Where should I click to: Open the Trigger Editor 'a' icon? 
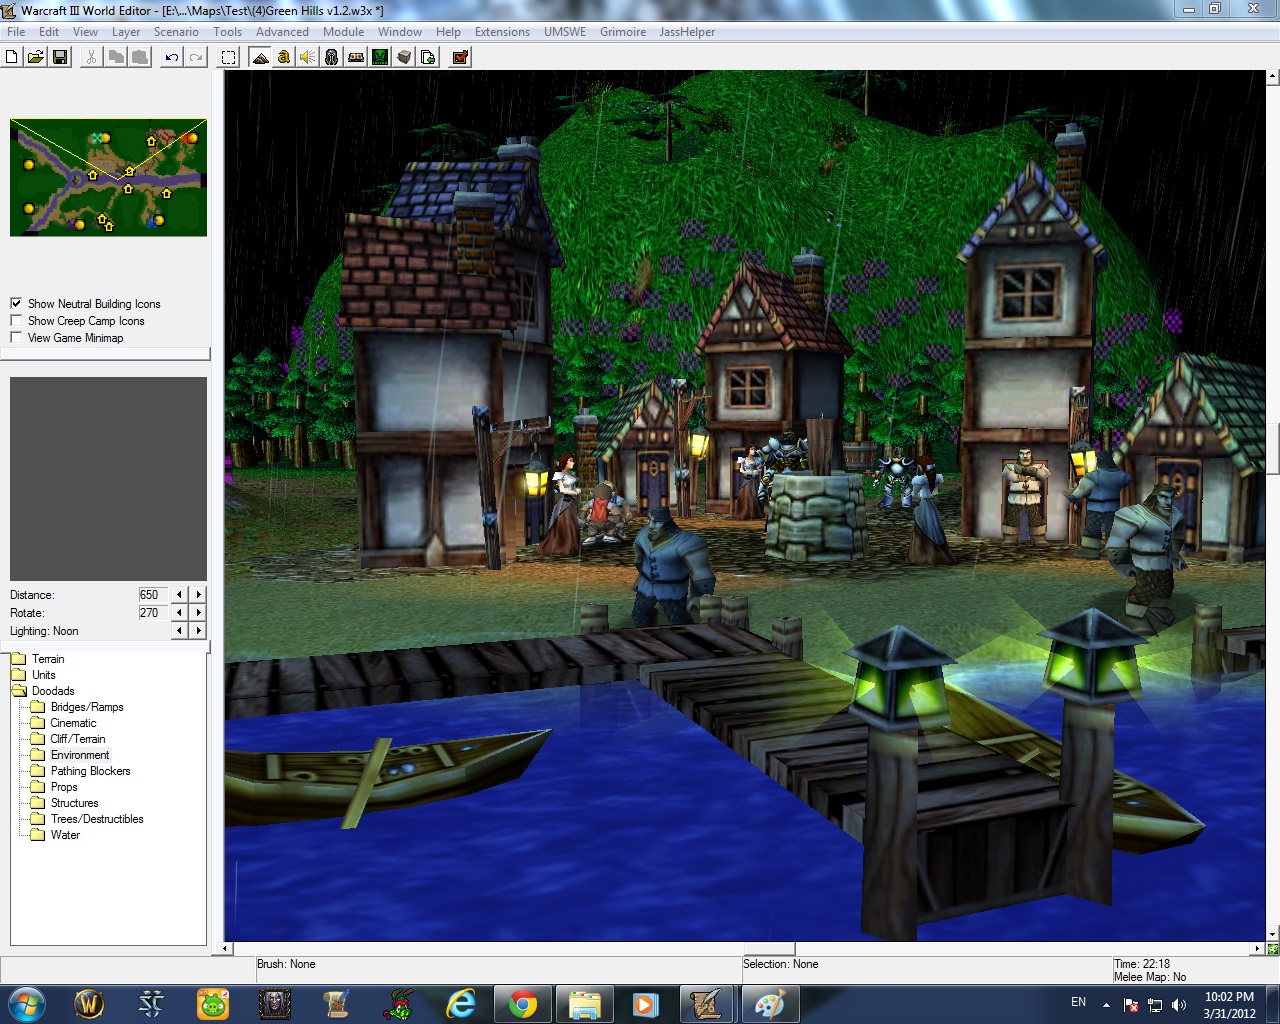284,57
